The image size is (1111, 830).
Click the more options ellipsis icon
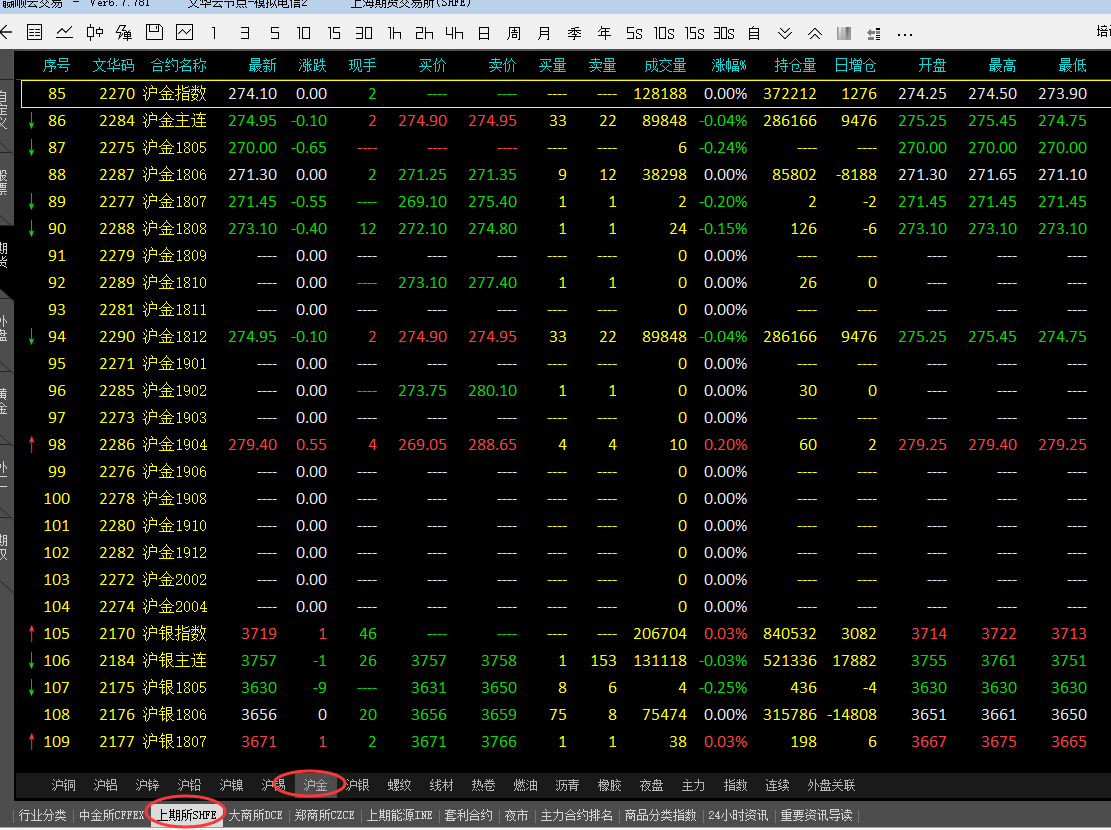click(x=905, y=34)
